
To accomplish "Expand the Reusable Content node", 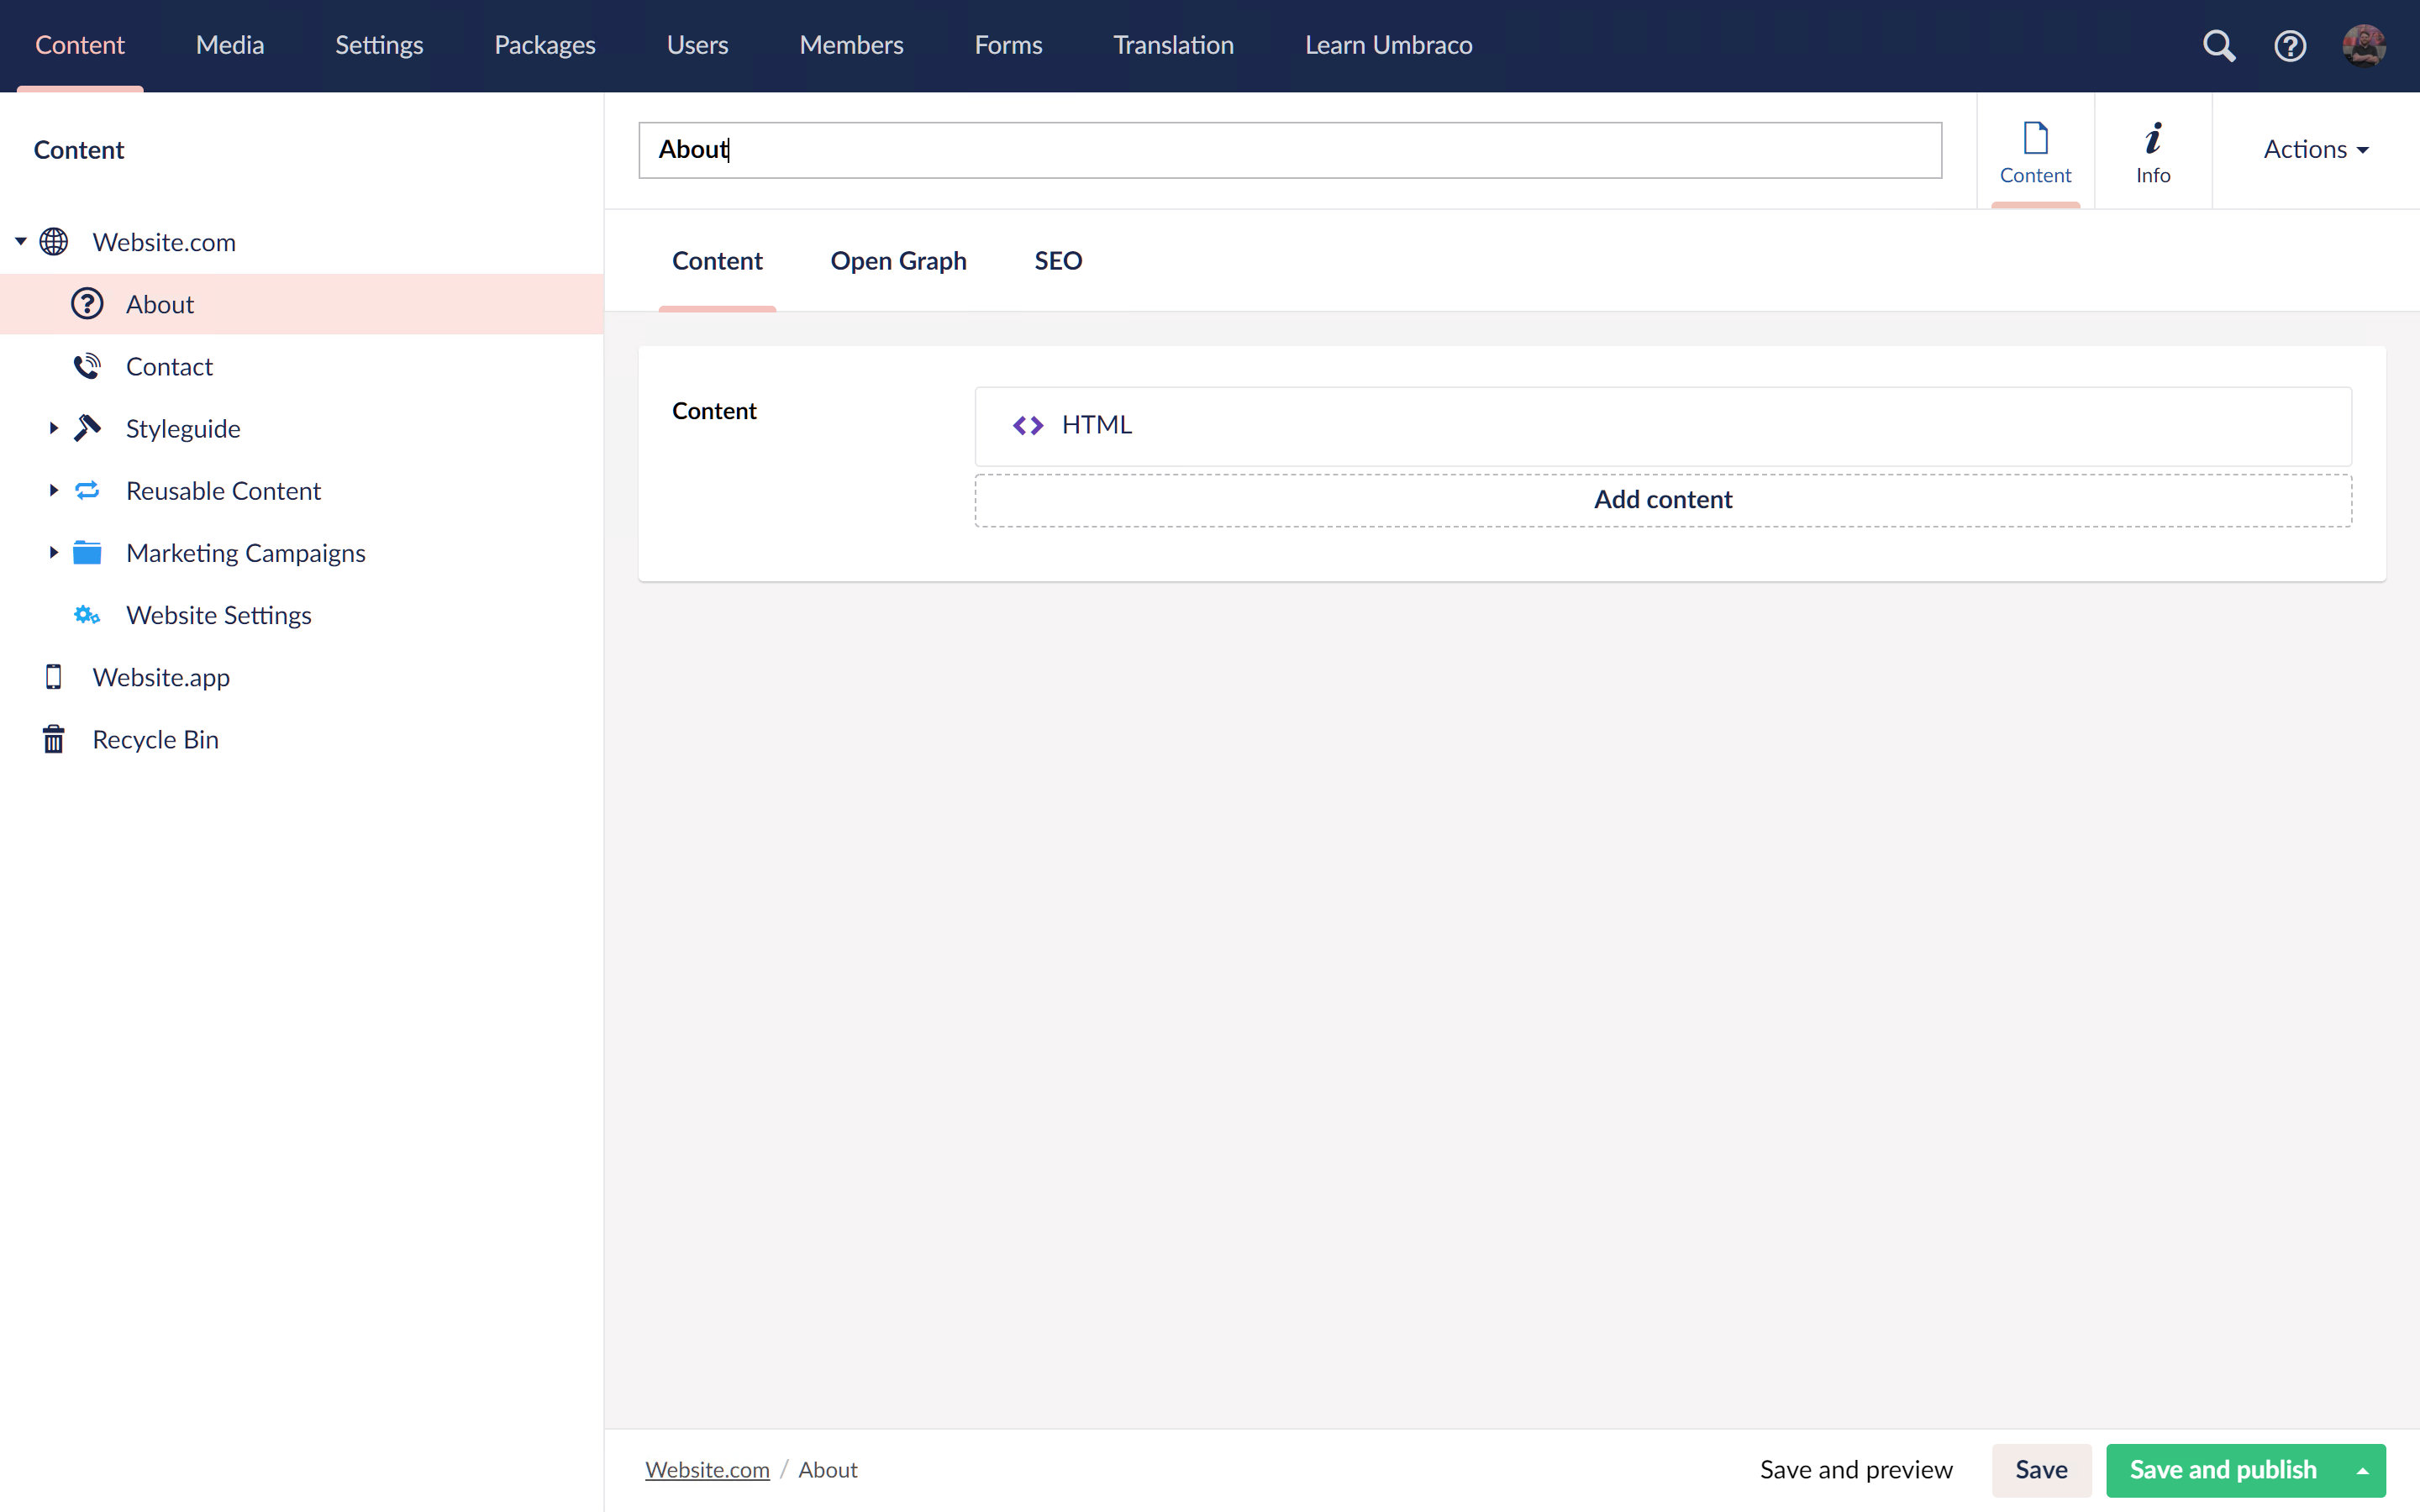I will point(54,490).
